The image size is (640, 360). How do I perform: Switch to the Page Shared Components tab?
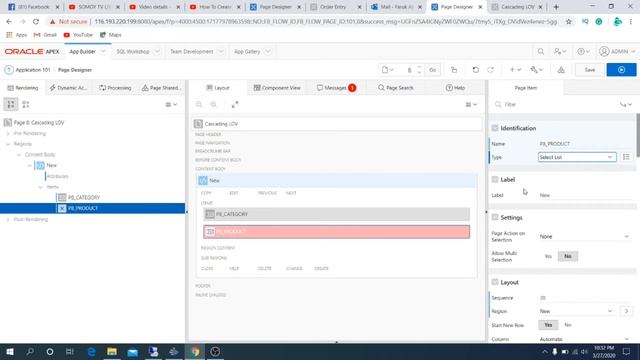(x=161, y=88)
